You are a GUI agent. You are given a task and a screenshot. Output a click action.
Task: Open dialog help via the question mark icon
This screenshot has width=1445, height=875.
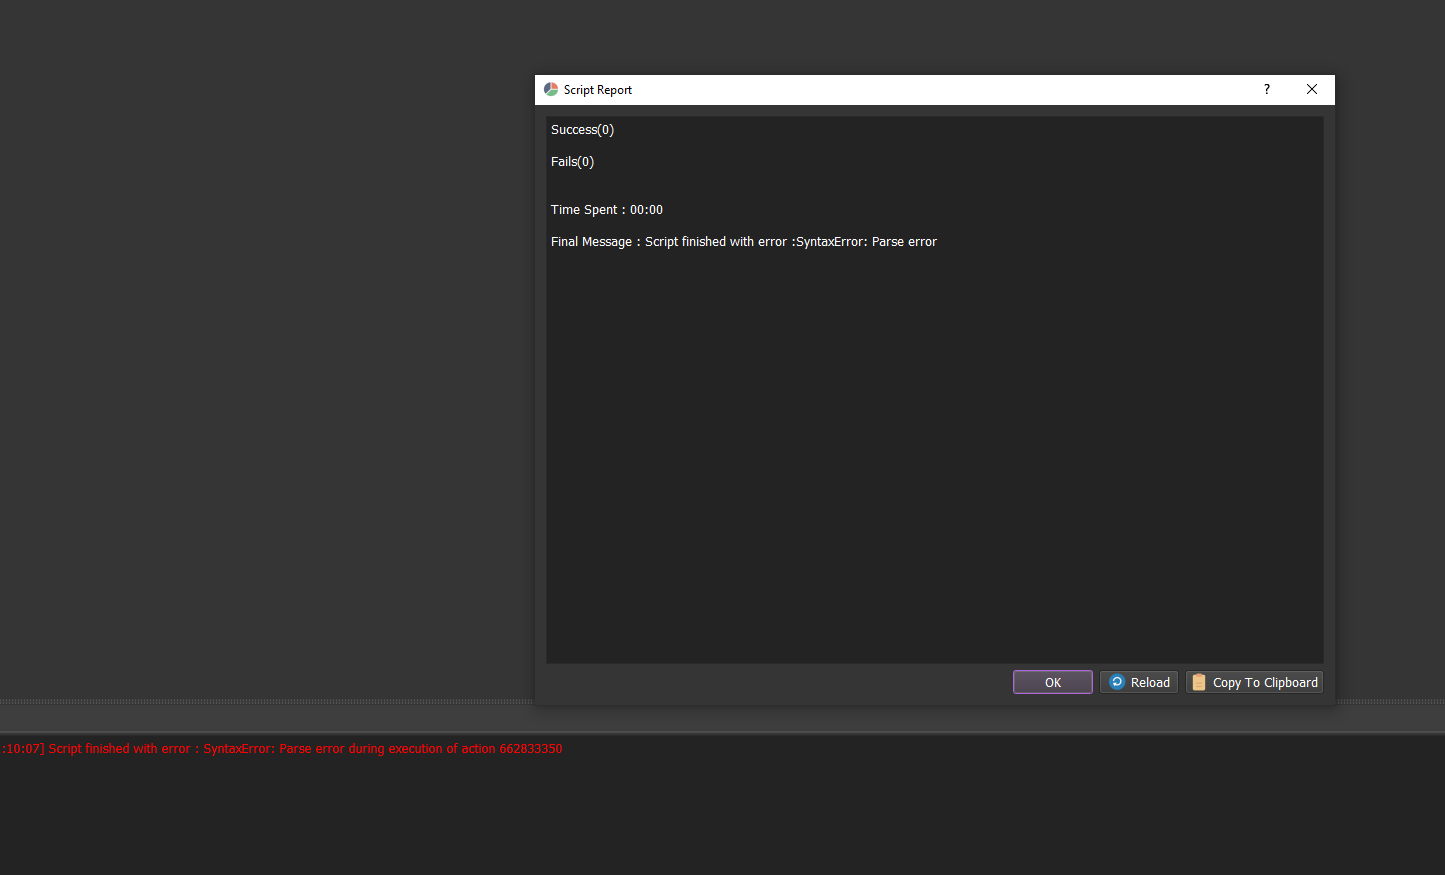1266,89
